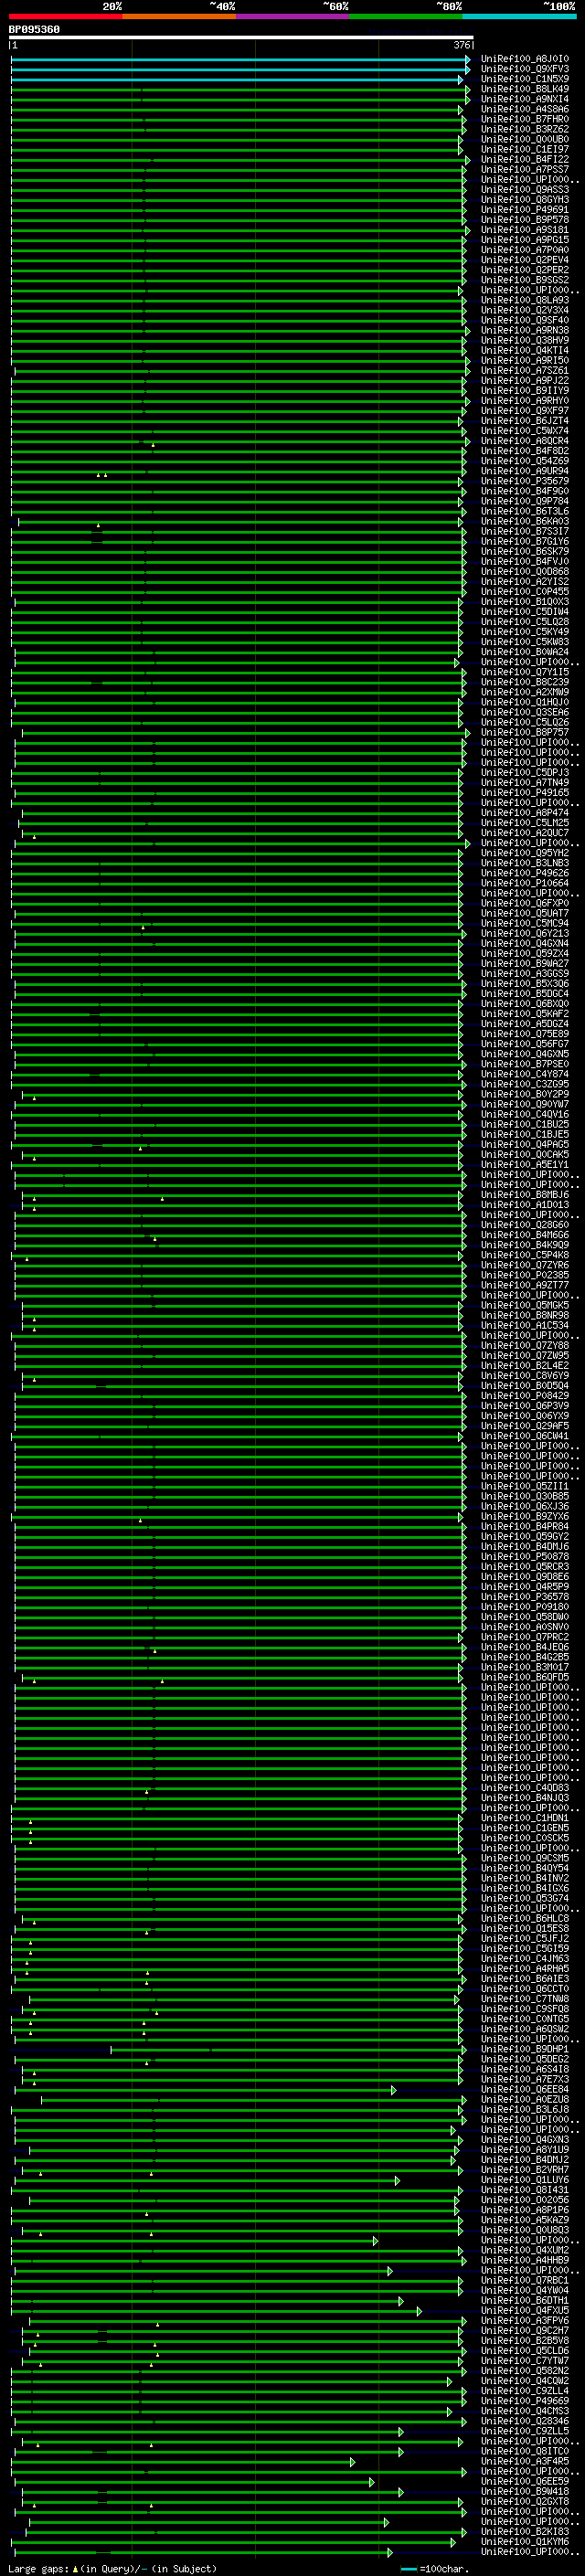Select hit UniRef100_B4FI22
Image resolution: width=585 pixels, height=2576 pixels.
(x=524, y=159)
